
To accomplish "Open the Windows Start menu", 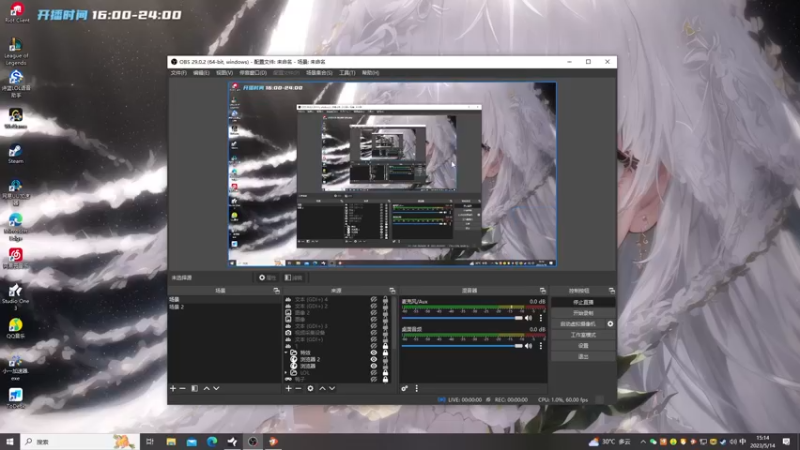I will (10, 441).
